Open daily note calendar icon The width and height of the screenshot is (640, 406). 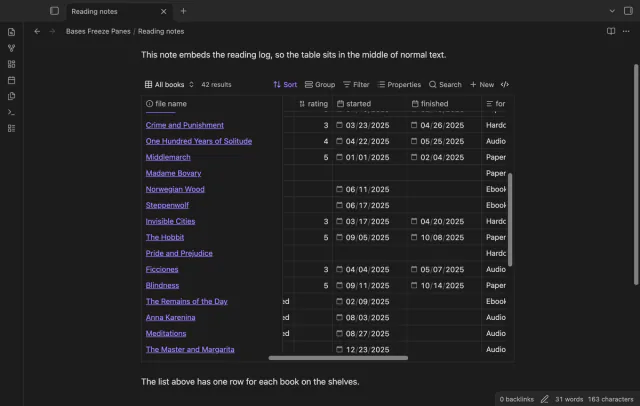point(11,80)
